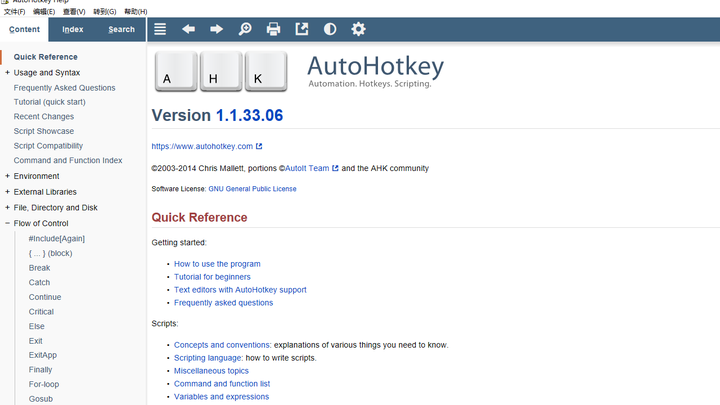Open the Catch topic

coord(39,282)
